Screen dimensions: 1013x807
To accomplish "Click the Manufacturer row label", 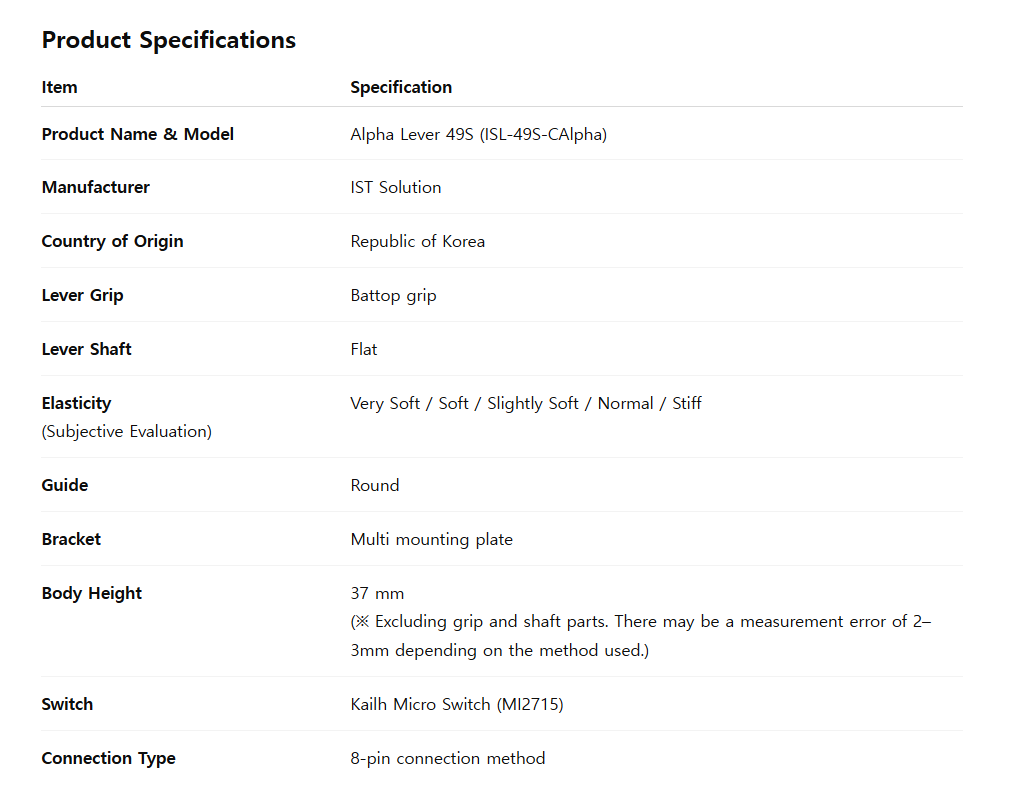I will point(96,187).
